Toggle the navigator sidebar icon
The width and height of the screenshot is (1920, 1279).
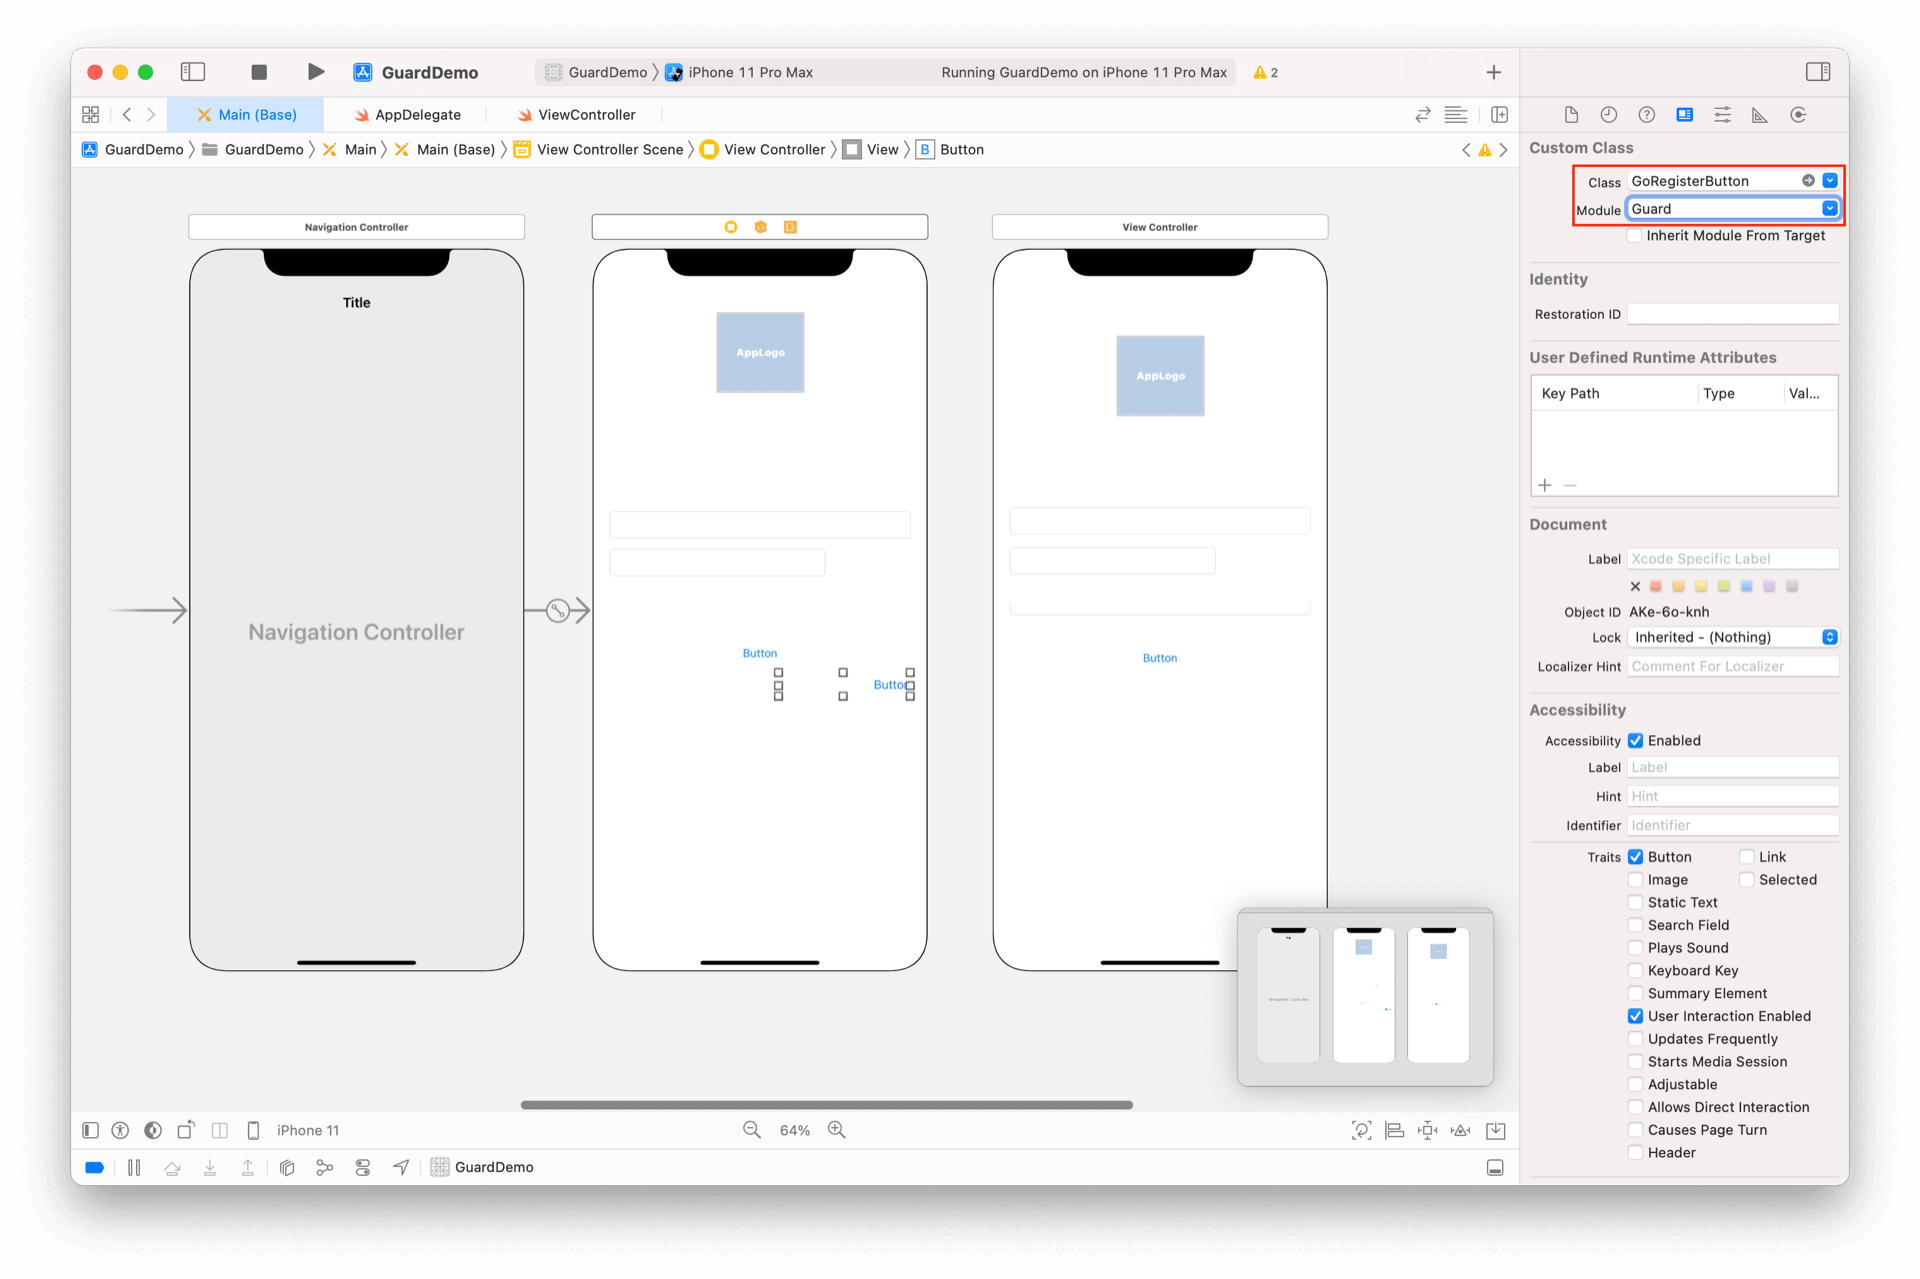point(193,72)
